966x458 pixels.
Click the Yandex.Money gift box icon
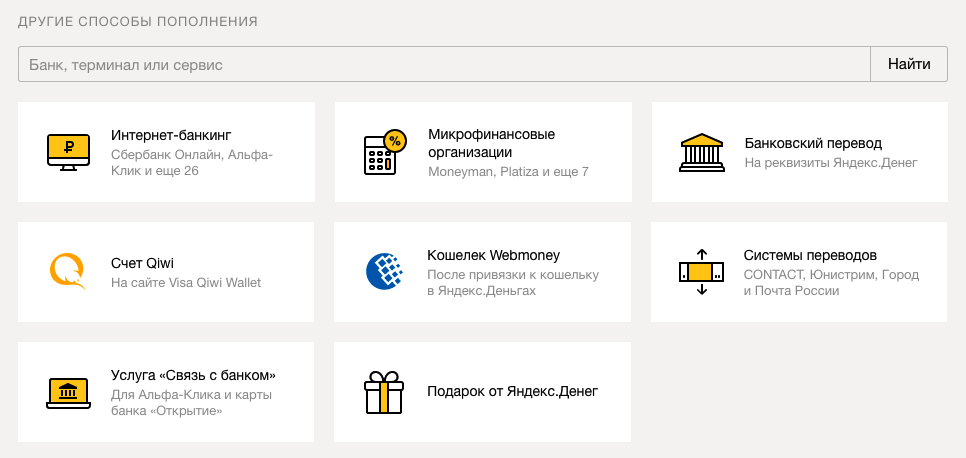click(384, 392)
